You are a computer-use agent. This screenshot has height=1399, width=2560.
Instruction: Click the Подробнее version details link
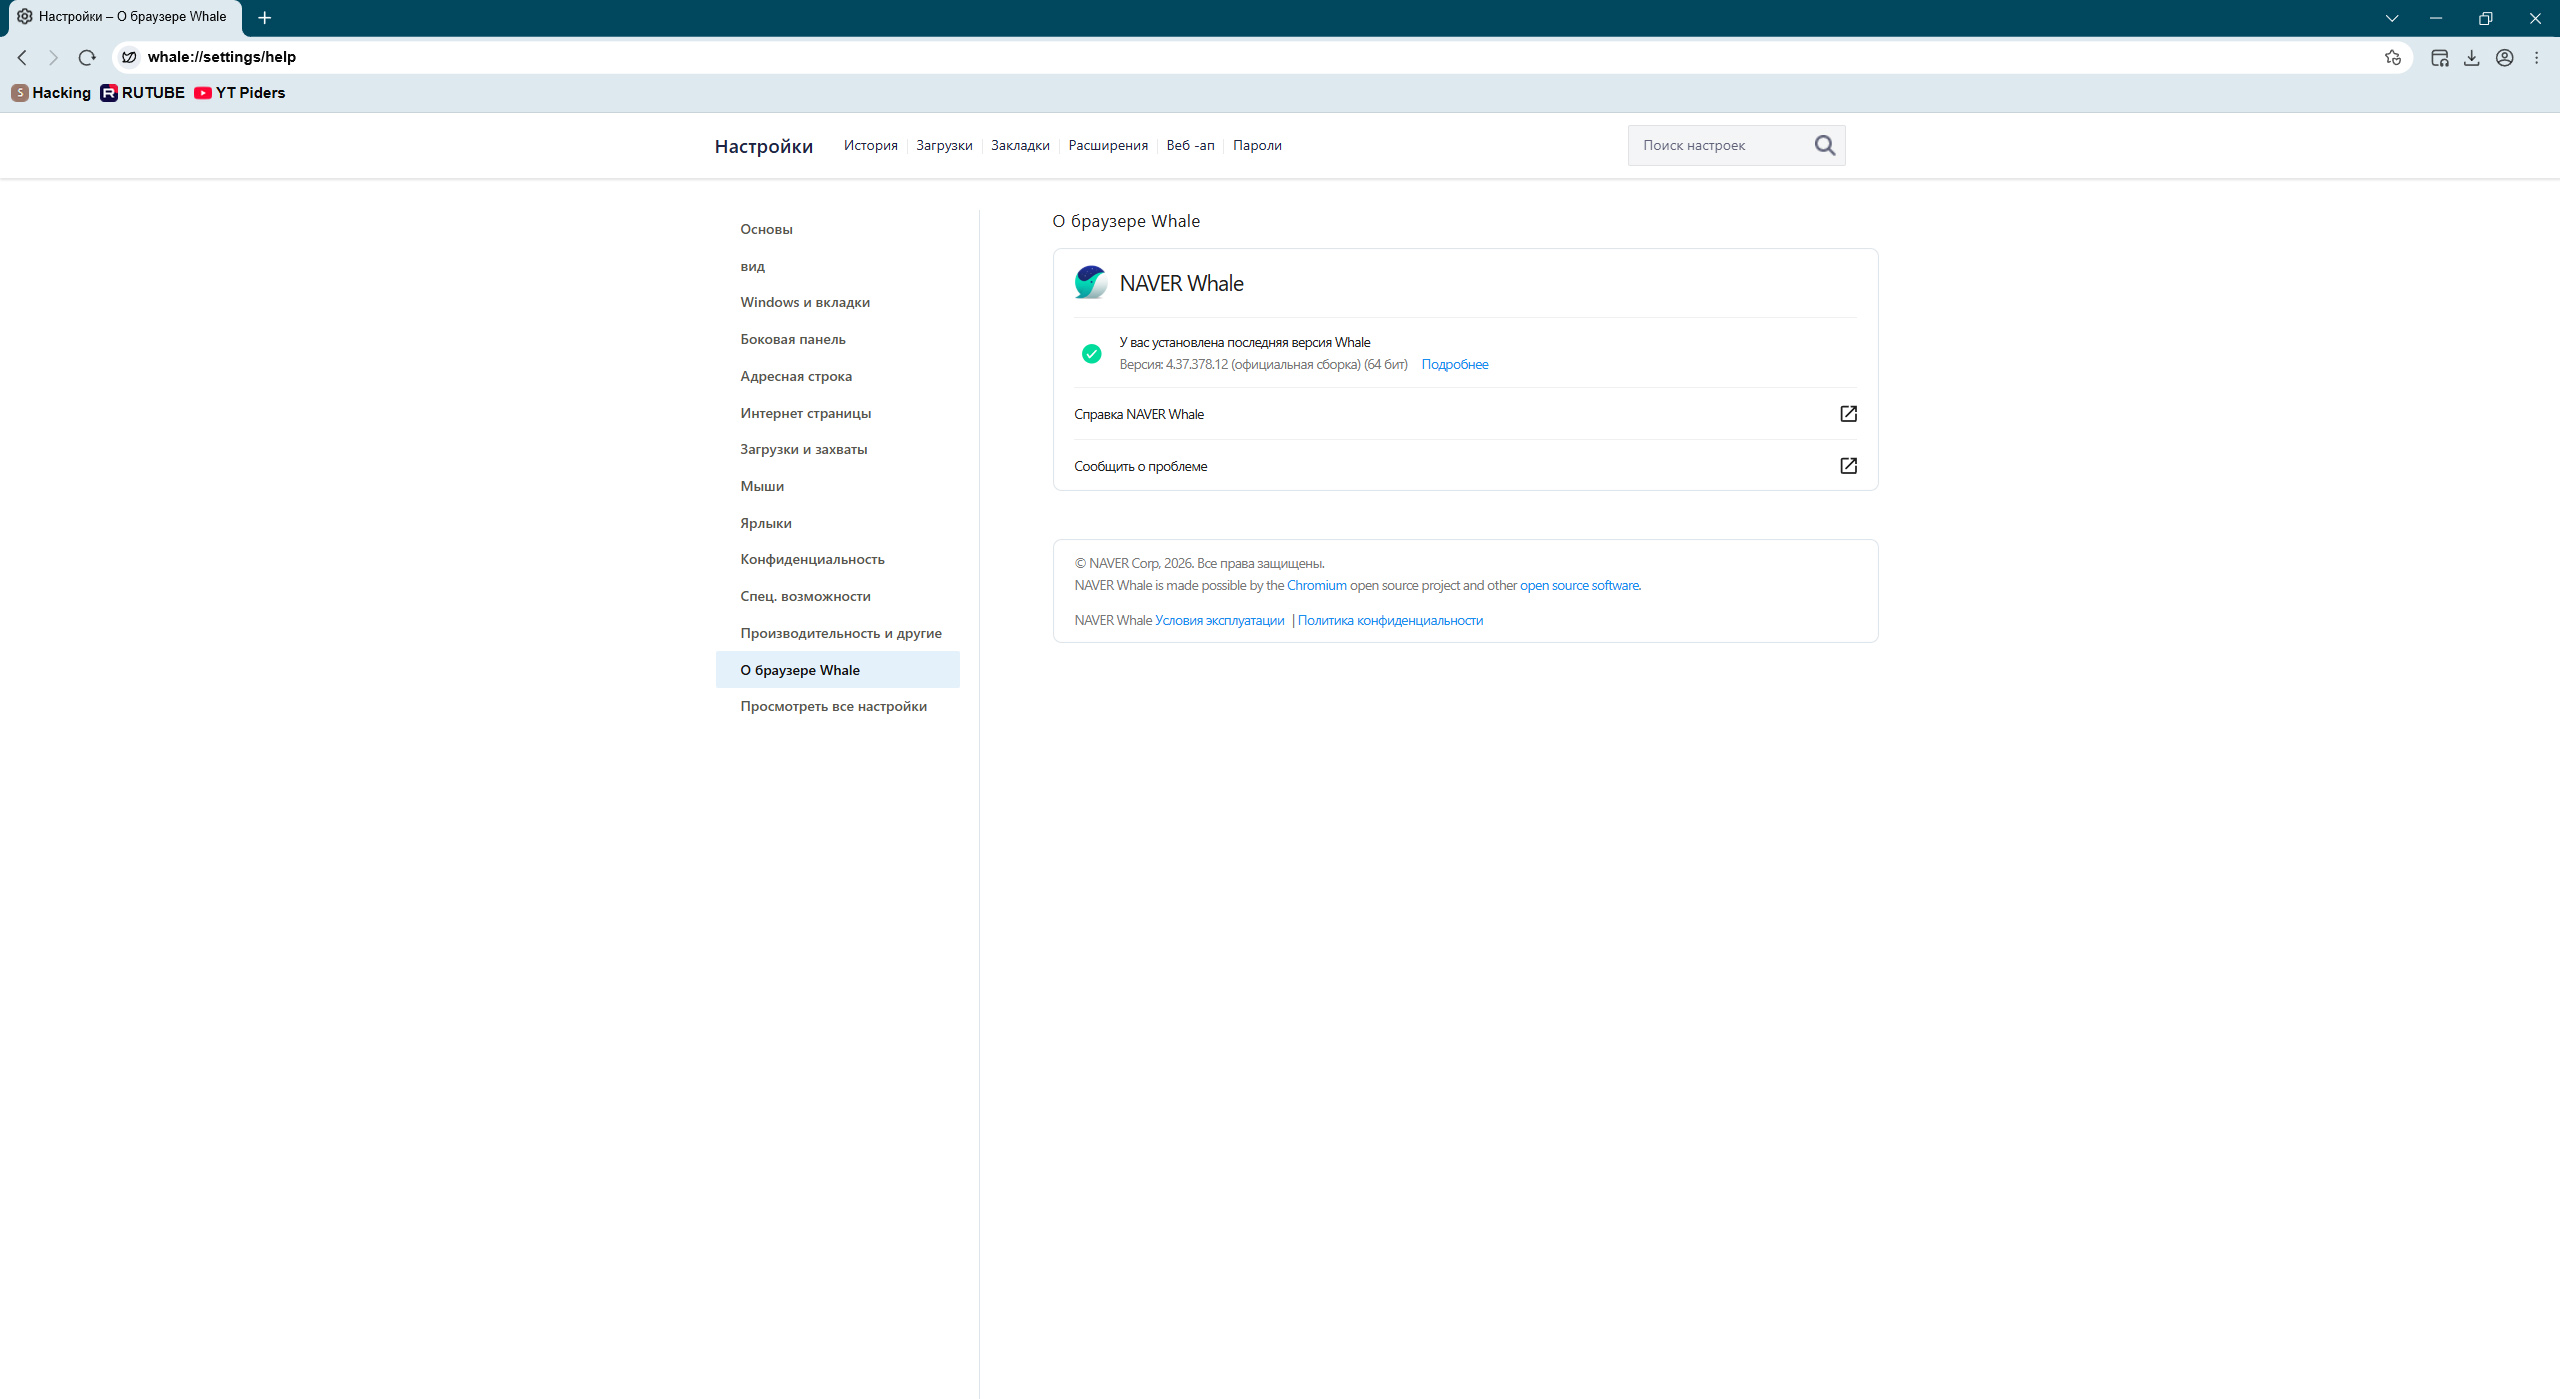click(1455, 365)
